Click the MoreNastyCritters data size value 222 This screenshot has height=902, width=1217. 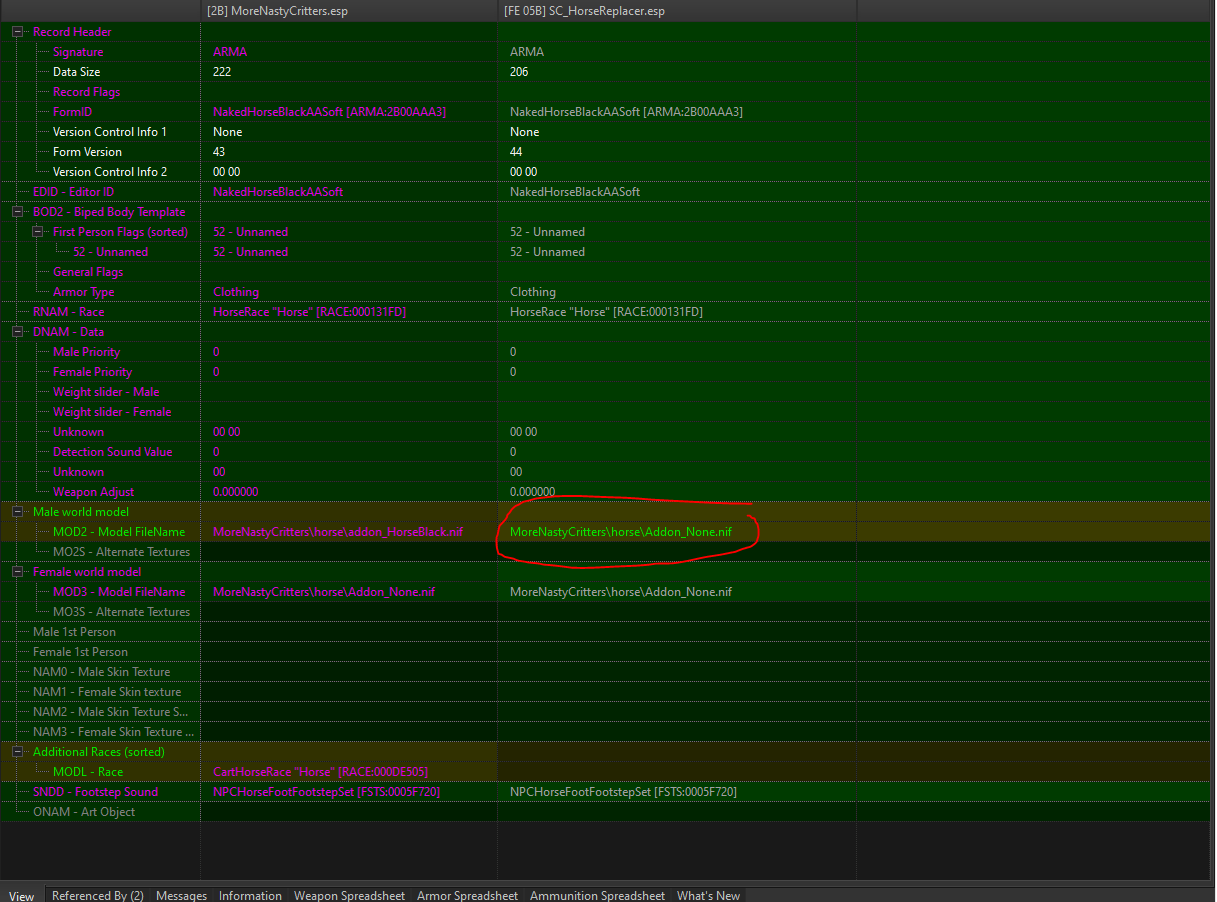[x=223, y=72]
